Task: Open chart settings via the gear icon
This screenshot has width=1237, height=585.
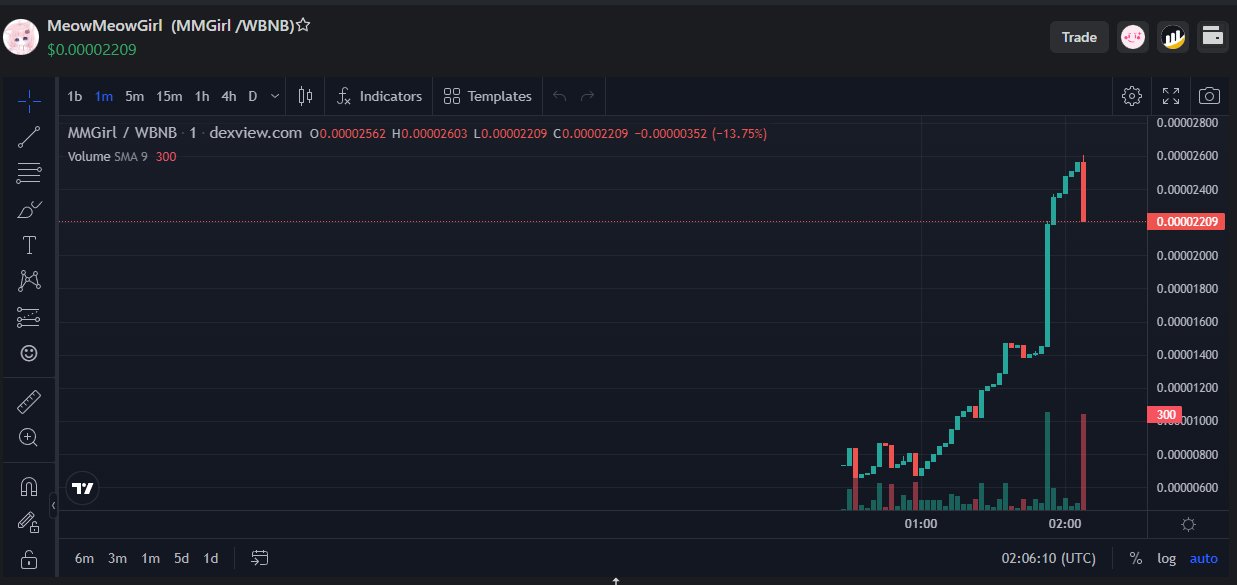Action: pos(1131,95)
